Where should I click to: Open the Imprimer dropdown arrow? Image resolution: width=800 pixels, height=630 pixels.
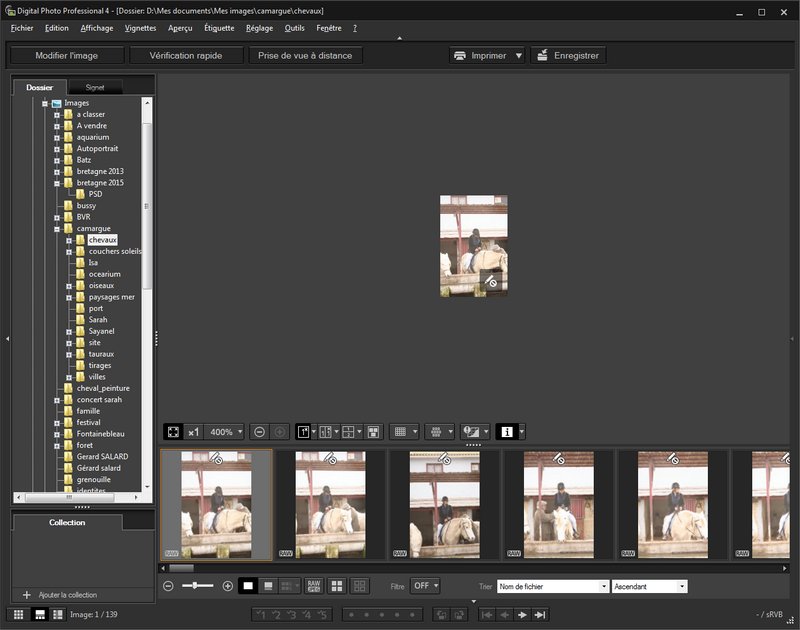[519, 56]
